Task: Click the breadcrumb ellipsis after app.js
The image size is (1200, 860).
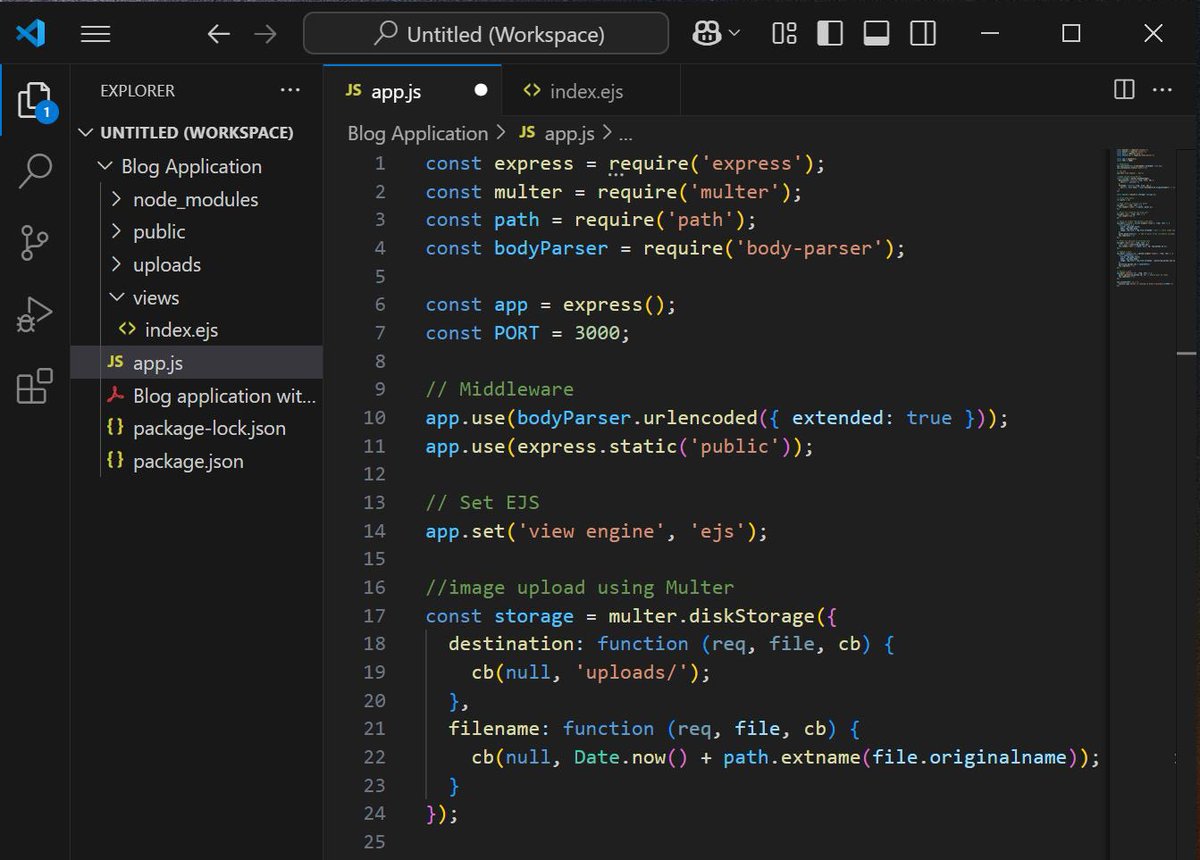Action: point(626,134)
